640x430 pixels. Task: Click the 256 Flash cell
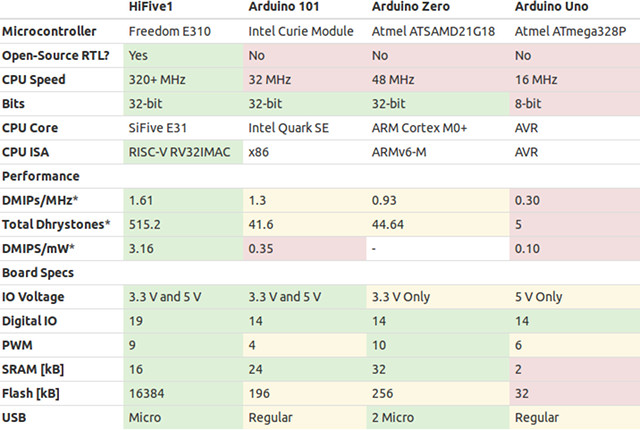[438, 393]
